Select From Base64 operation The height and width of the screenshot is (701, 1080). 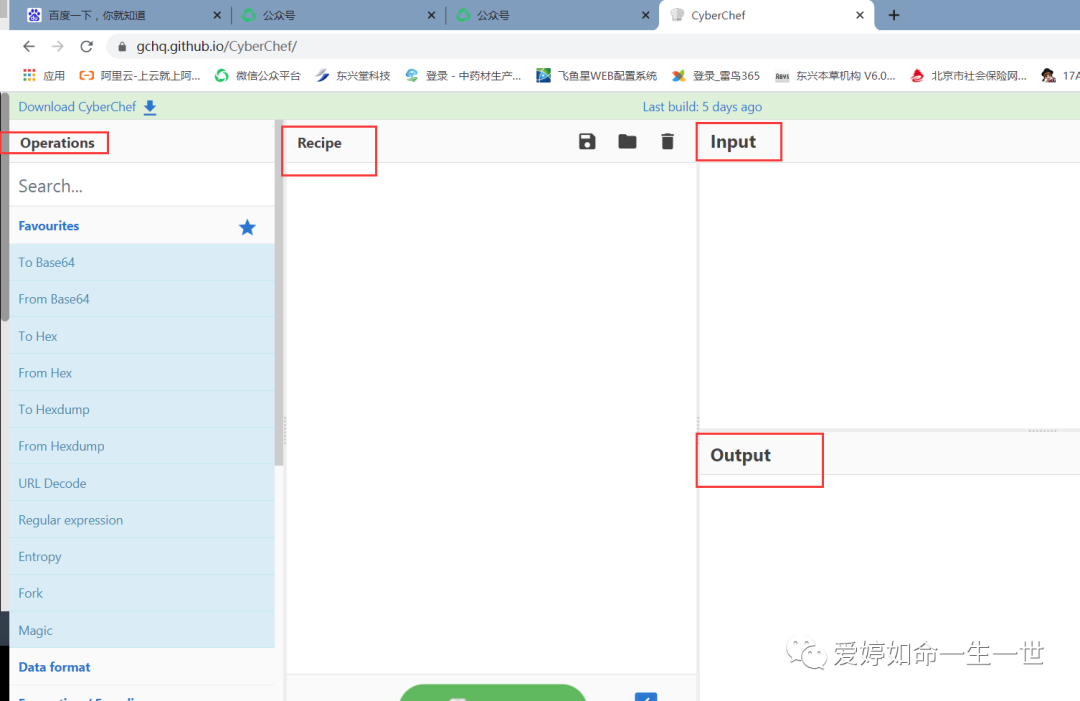[142, 299]
